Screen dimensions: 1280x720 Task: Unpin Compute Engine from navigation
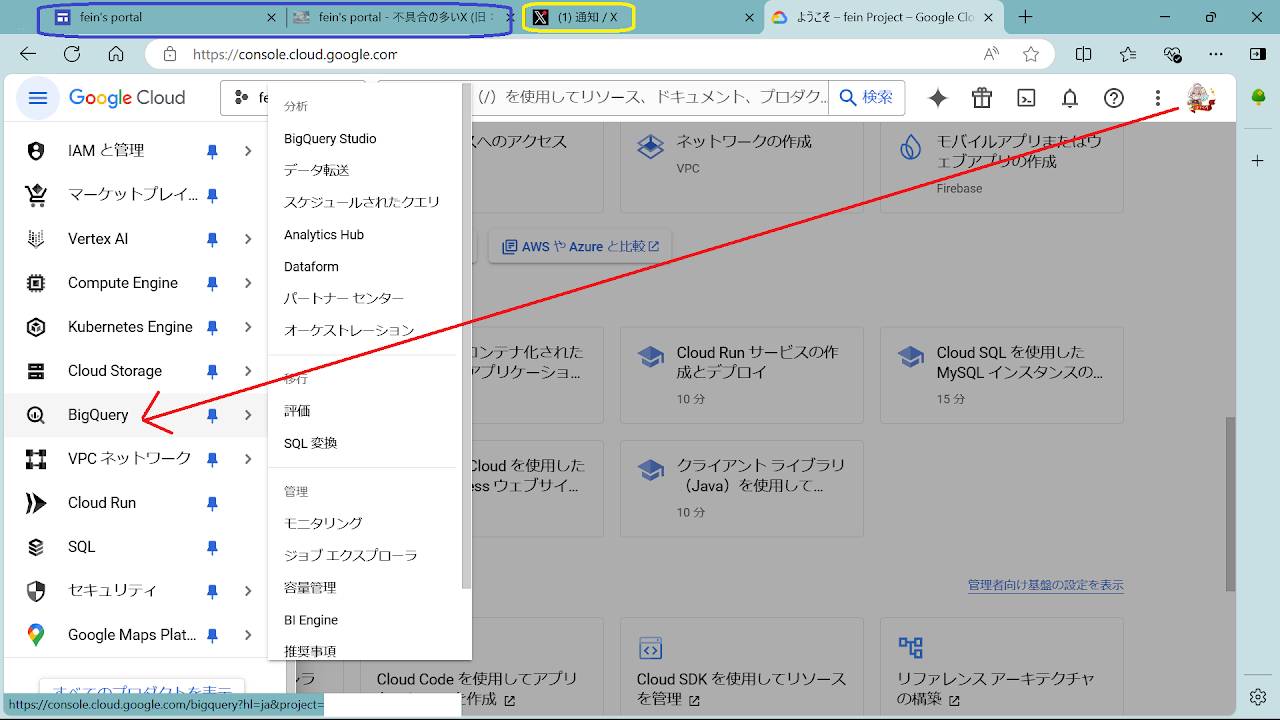point(212,283)
